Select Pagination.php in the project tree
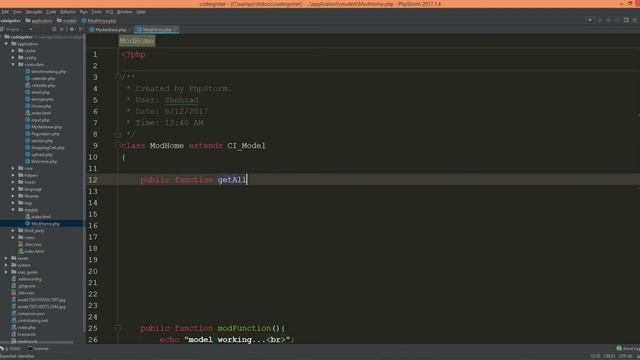This screenshot has height=360, width=640. click(42, 134)
